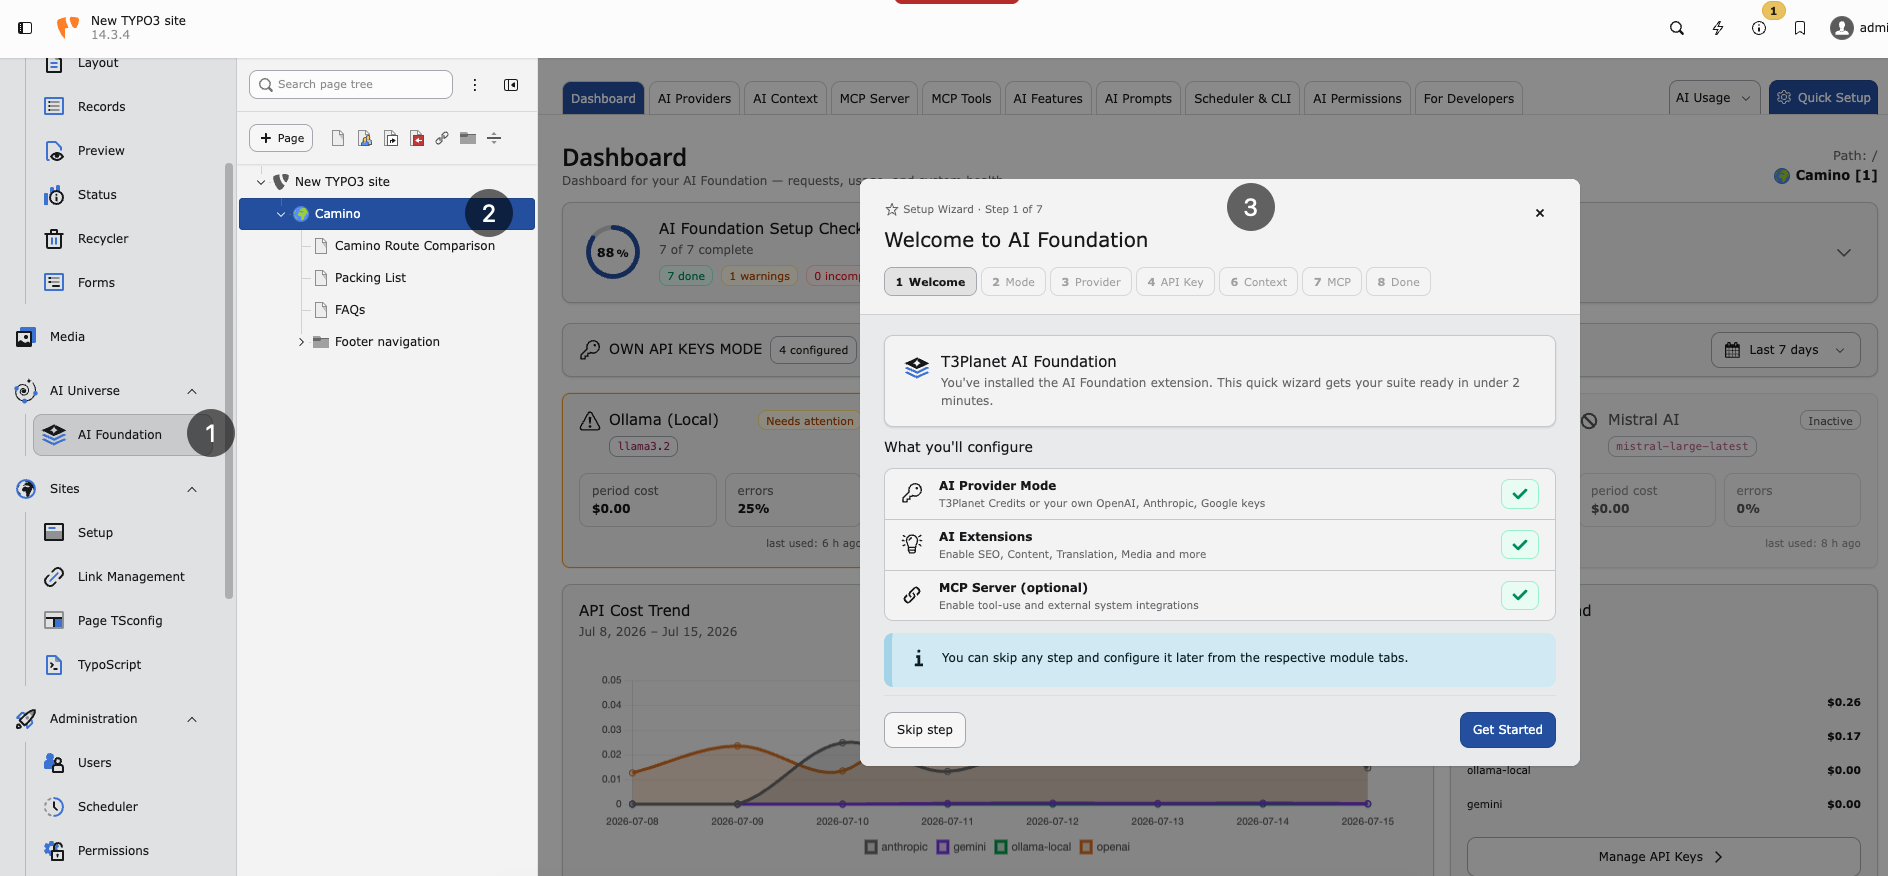
Task: Open the bookmarks icon in top bar
Action: click(1800, 28)
